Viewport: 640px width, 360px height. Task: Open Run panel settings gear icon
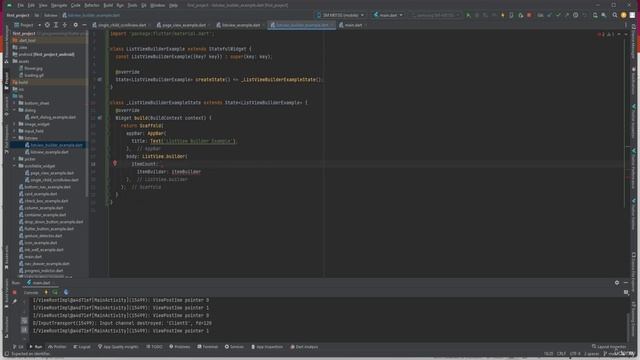[x=617, y=282]
